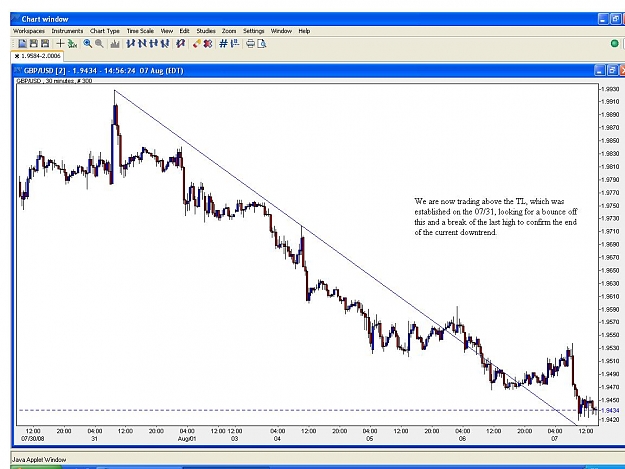Click the fourth blue line-drawing tool icon
The width and height of the screenshot is (625, 469).
pos(165,44)
